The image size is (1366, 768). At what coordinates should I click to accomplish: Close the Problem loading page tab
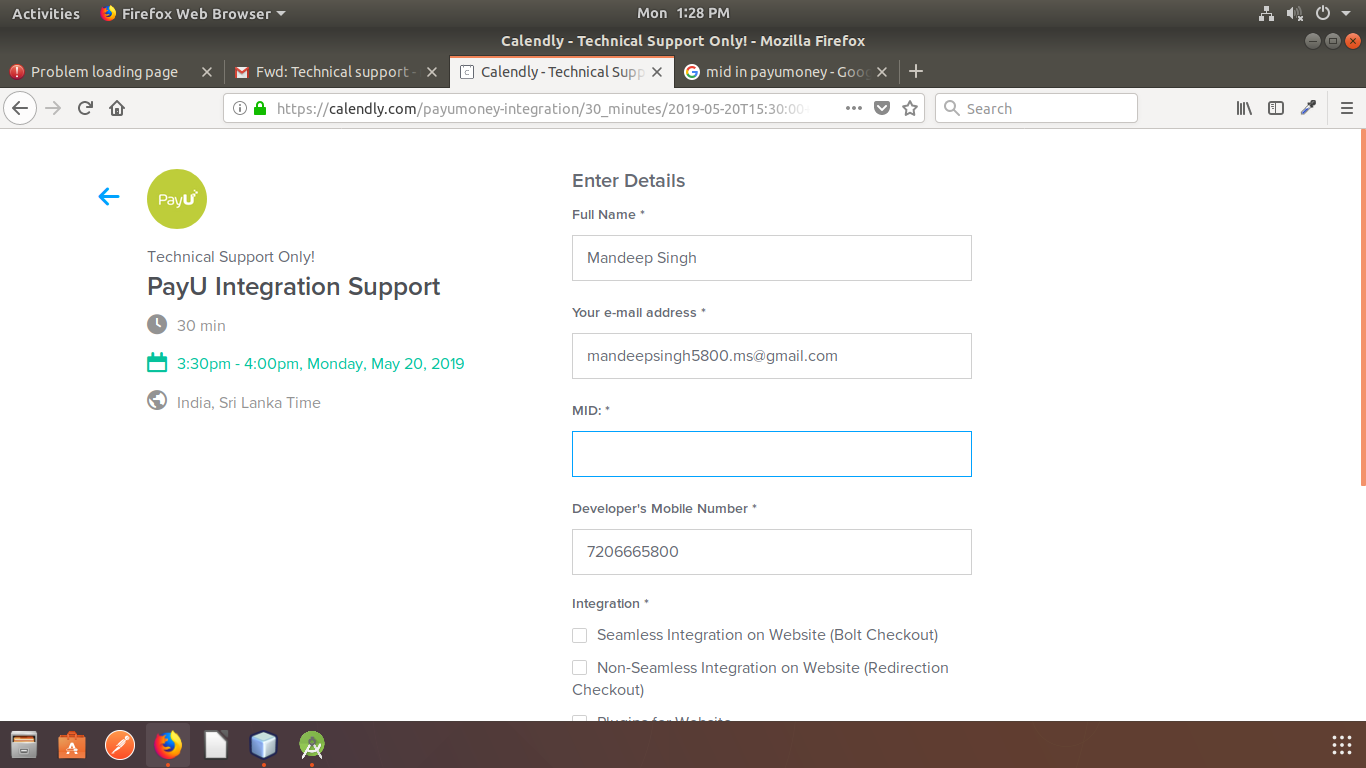pyautogui.click(x=207, y=72)
